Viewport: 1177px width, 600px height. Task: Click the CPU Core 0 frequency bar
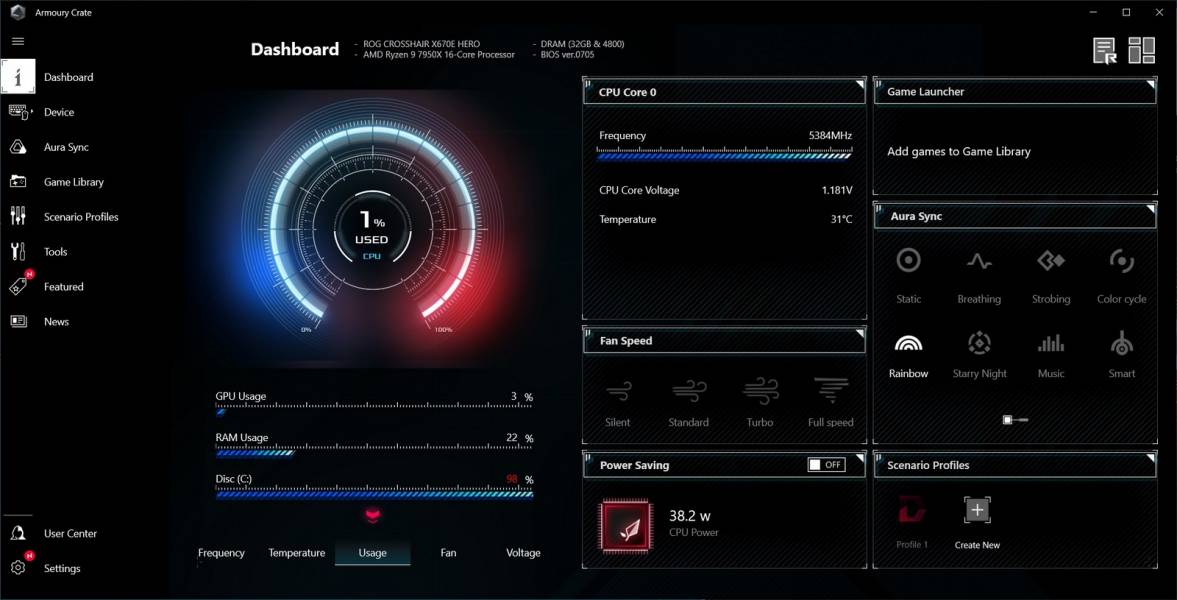click(x=724, y=154)
